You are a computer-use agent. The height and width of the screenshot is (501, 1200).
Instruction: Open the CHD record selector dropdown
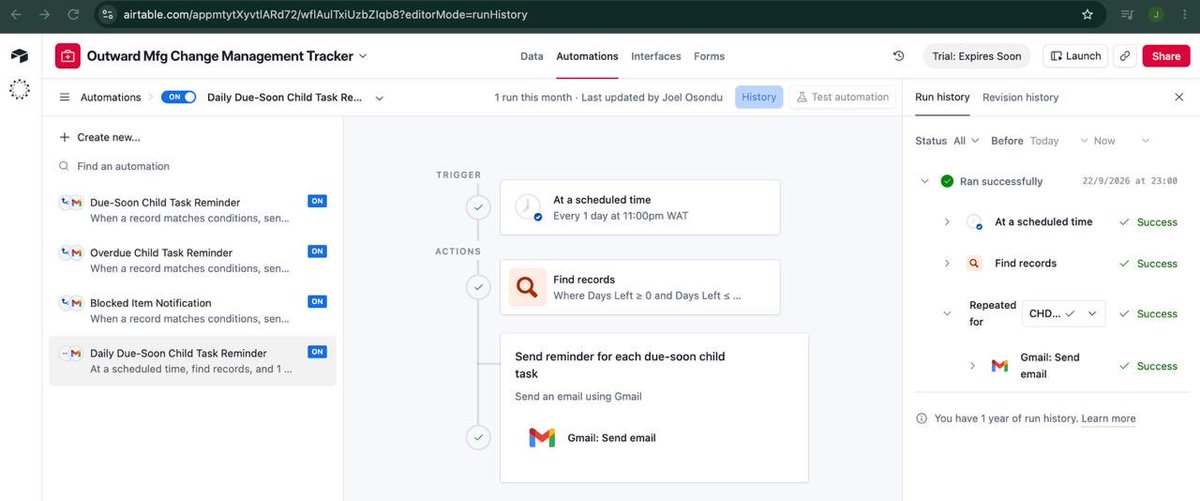coord(1064,313)
